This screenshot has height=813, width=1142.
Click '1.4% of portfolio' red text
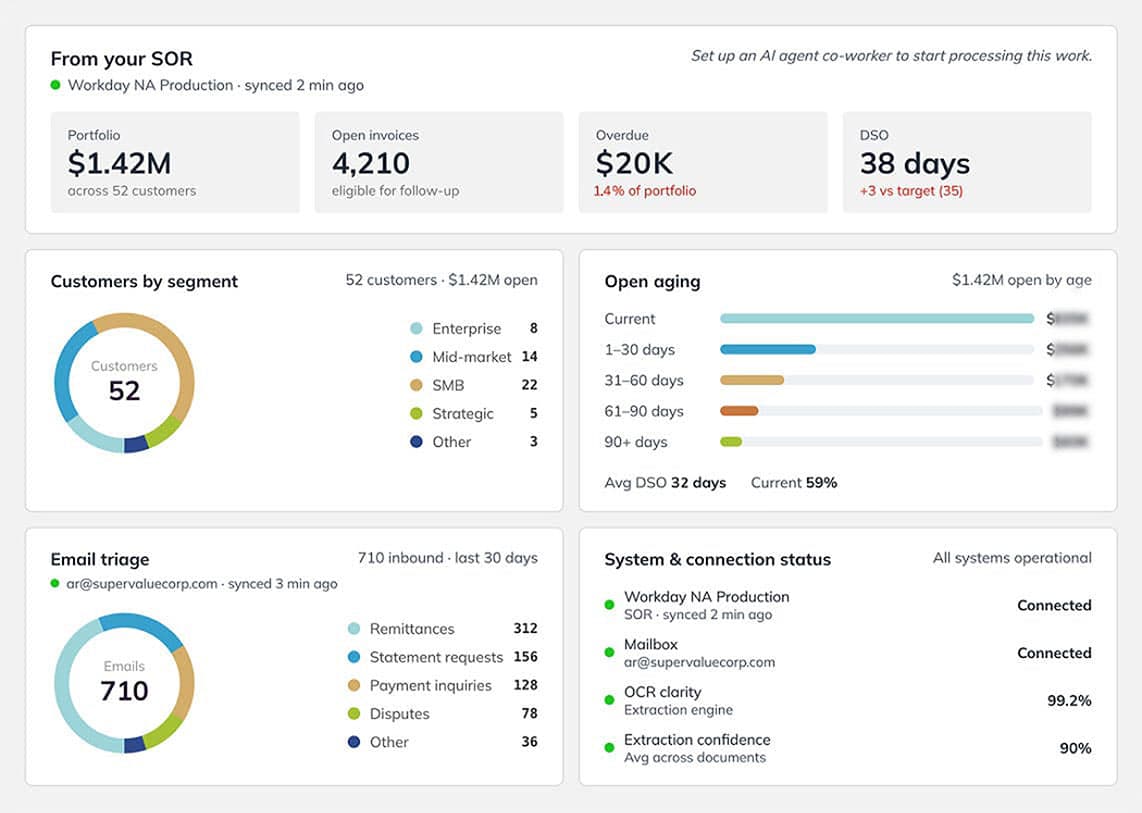click(645, 191)
